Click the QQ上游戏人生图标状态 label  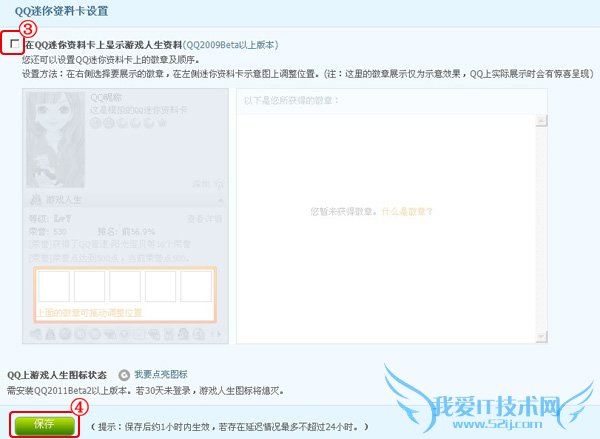(57, 375)
